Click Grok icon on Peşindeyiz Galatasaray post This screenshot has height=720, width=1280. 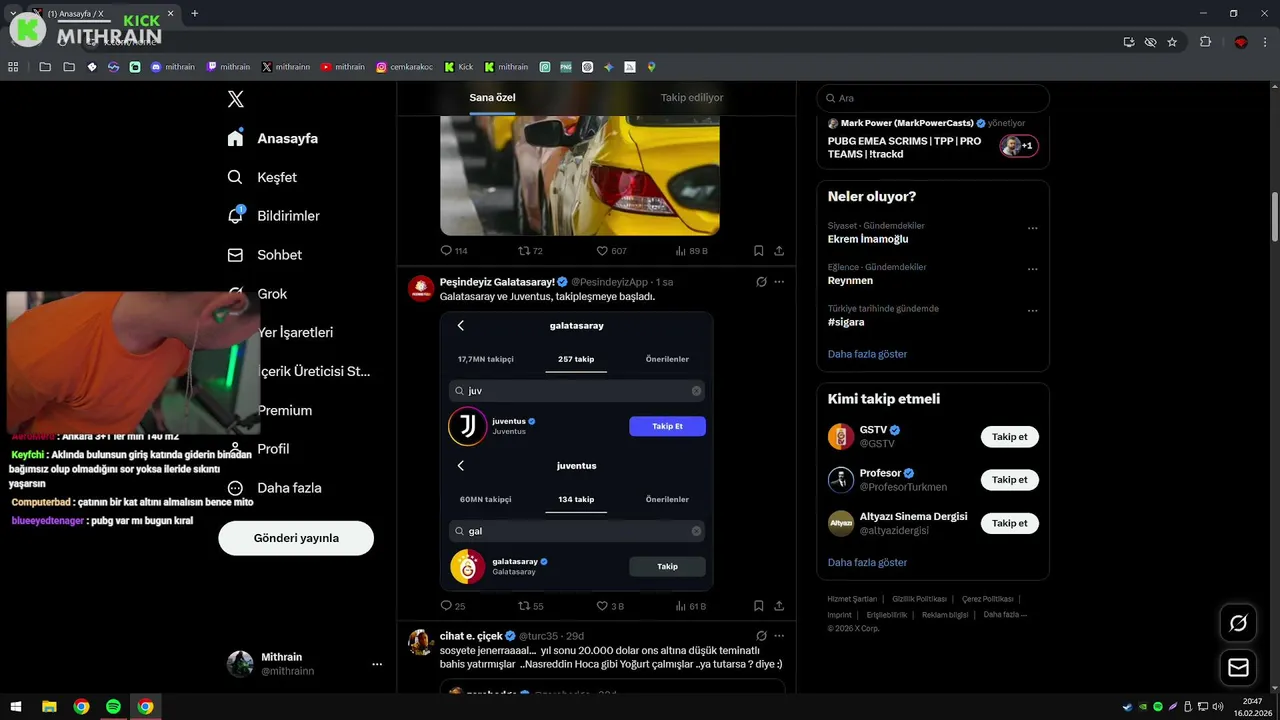[761, 282]
